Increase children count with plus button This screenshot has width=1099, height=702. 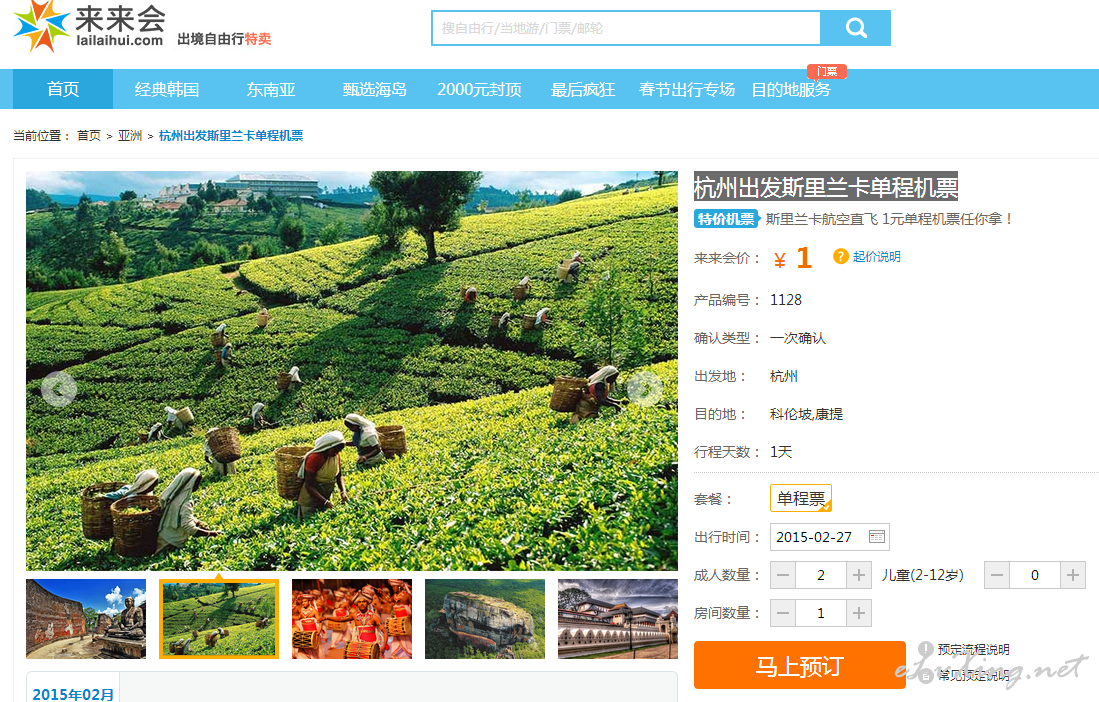[1072, 575]
